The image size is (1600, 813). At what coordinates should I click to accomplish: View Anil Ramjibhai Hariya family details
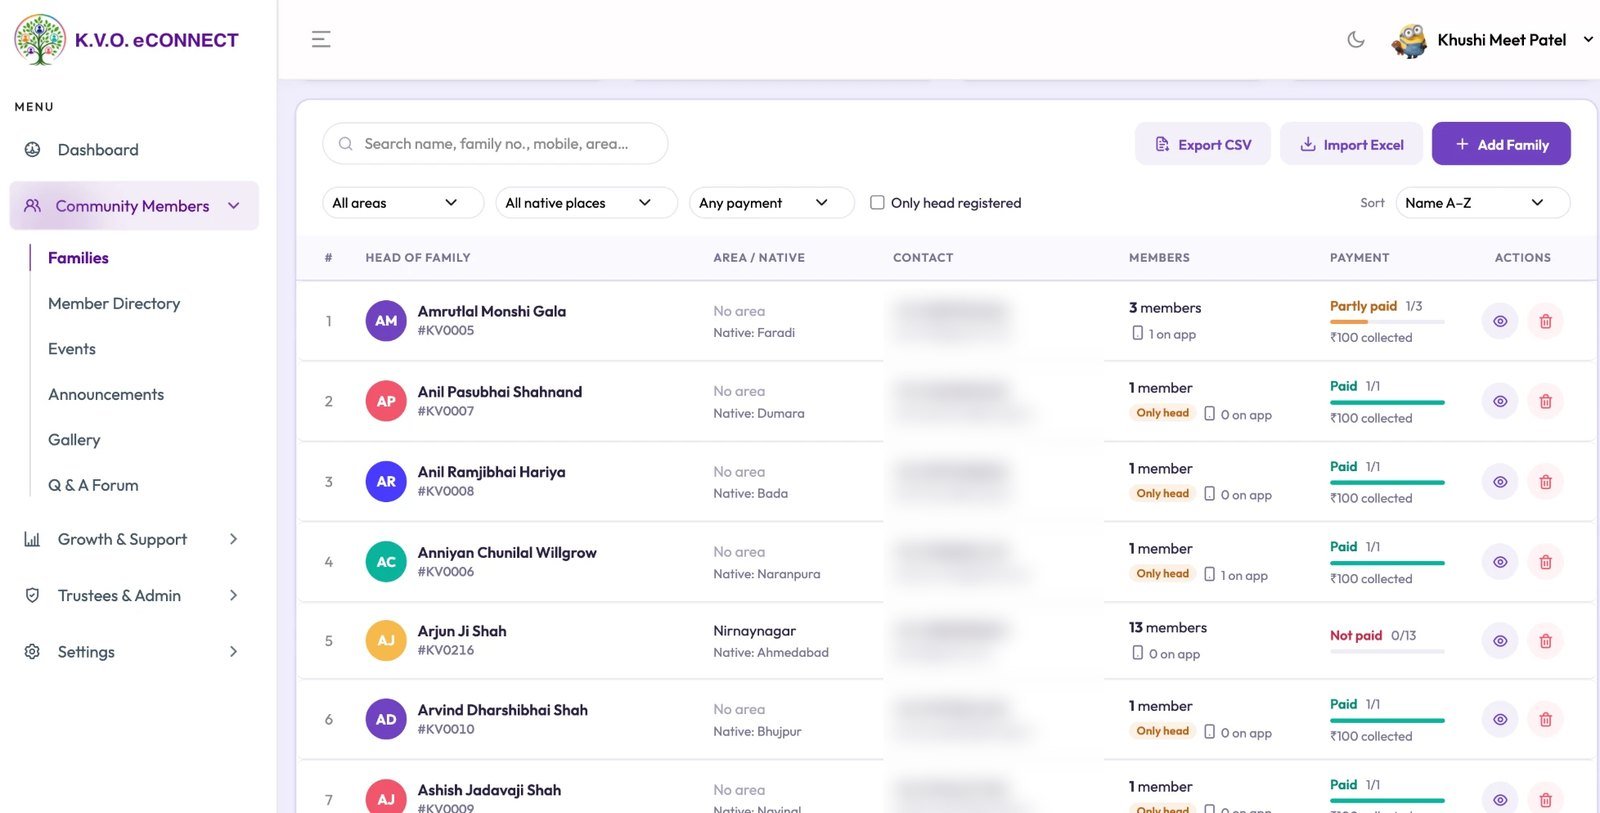pos(1500,482)
